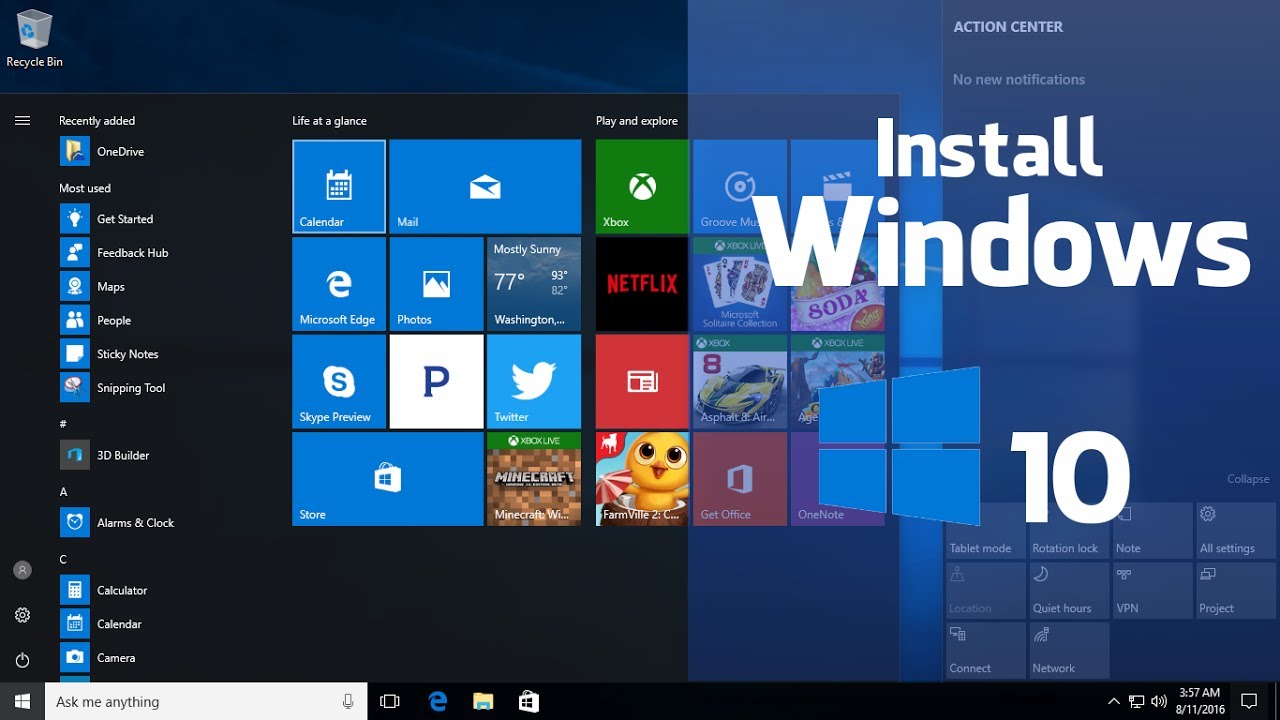The image size is (1280, 720).
Task: Open Edge from the taskbar
Action: point(438,701)
